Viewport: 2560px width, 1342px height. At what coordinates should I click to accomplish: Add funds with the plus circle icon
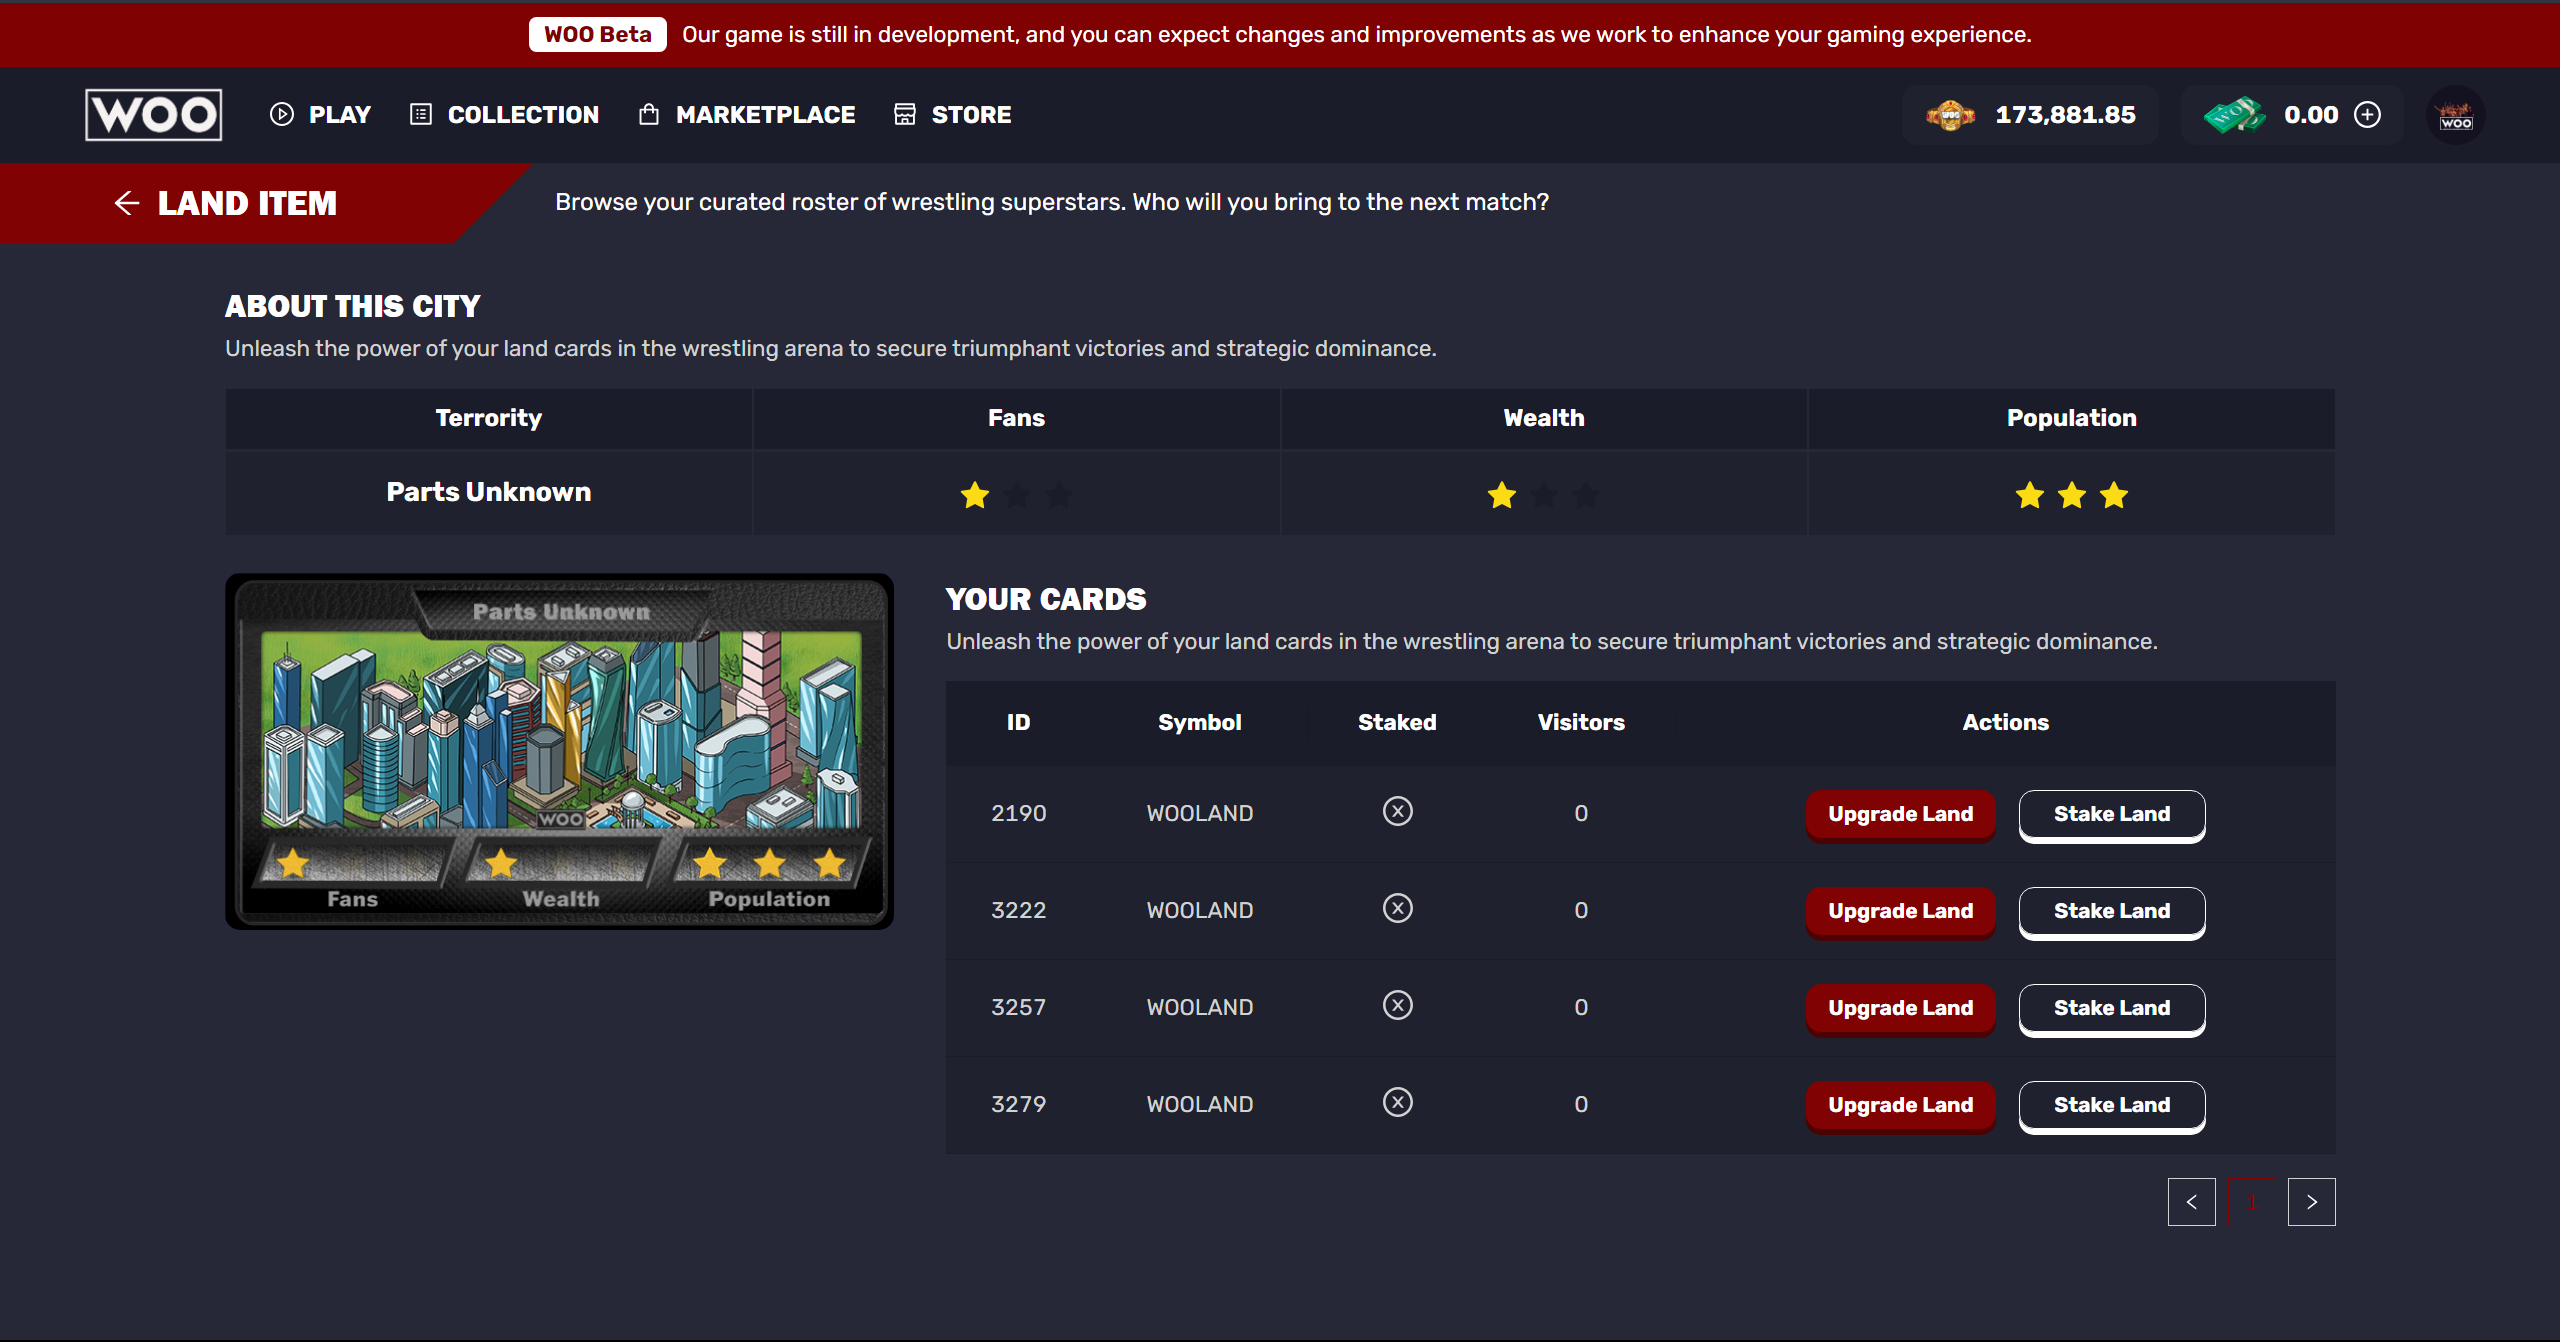pyautogui.click(x=2368, y=115)
